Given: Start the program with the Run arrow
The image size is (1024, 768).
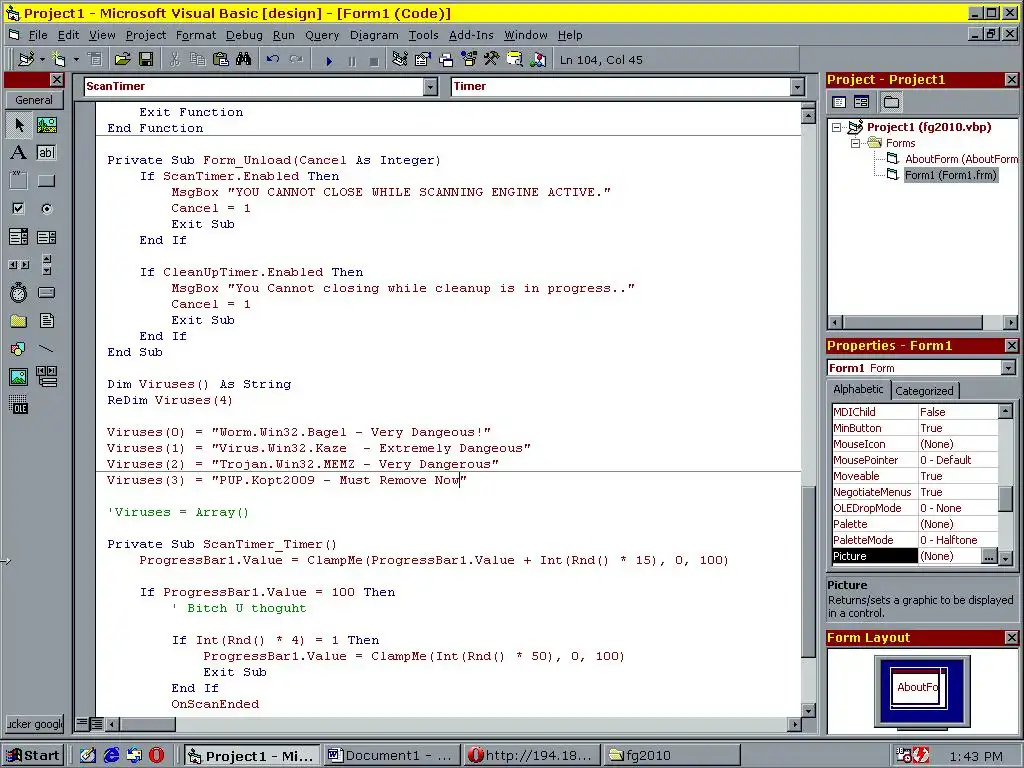Looking at the screenshot, I should [328, 61].
